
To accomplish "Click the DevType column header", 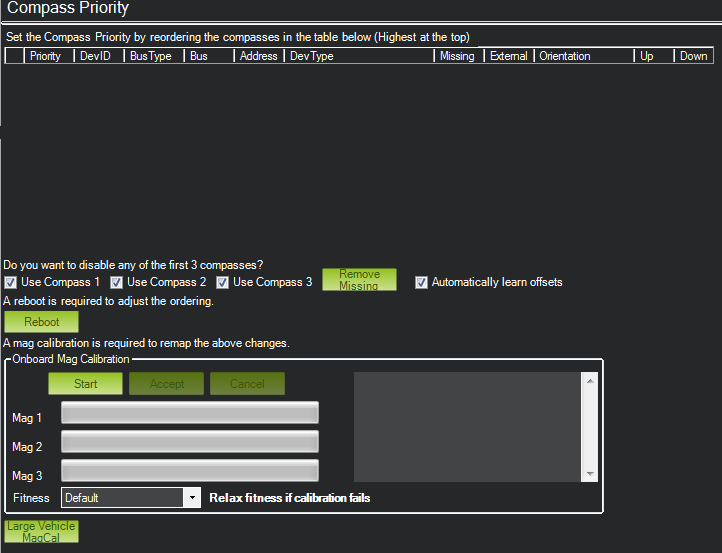I will click(x=359, y=56).
